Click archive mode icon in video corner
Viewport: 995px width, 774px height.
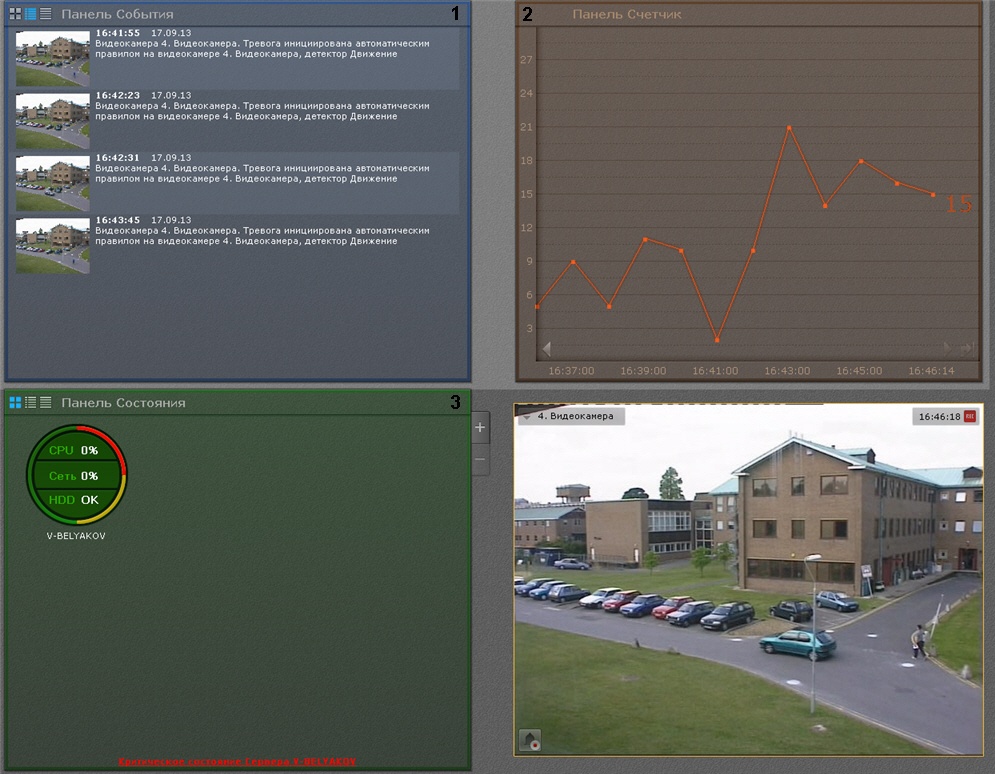point(530,740)
